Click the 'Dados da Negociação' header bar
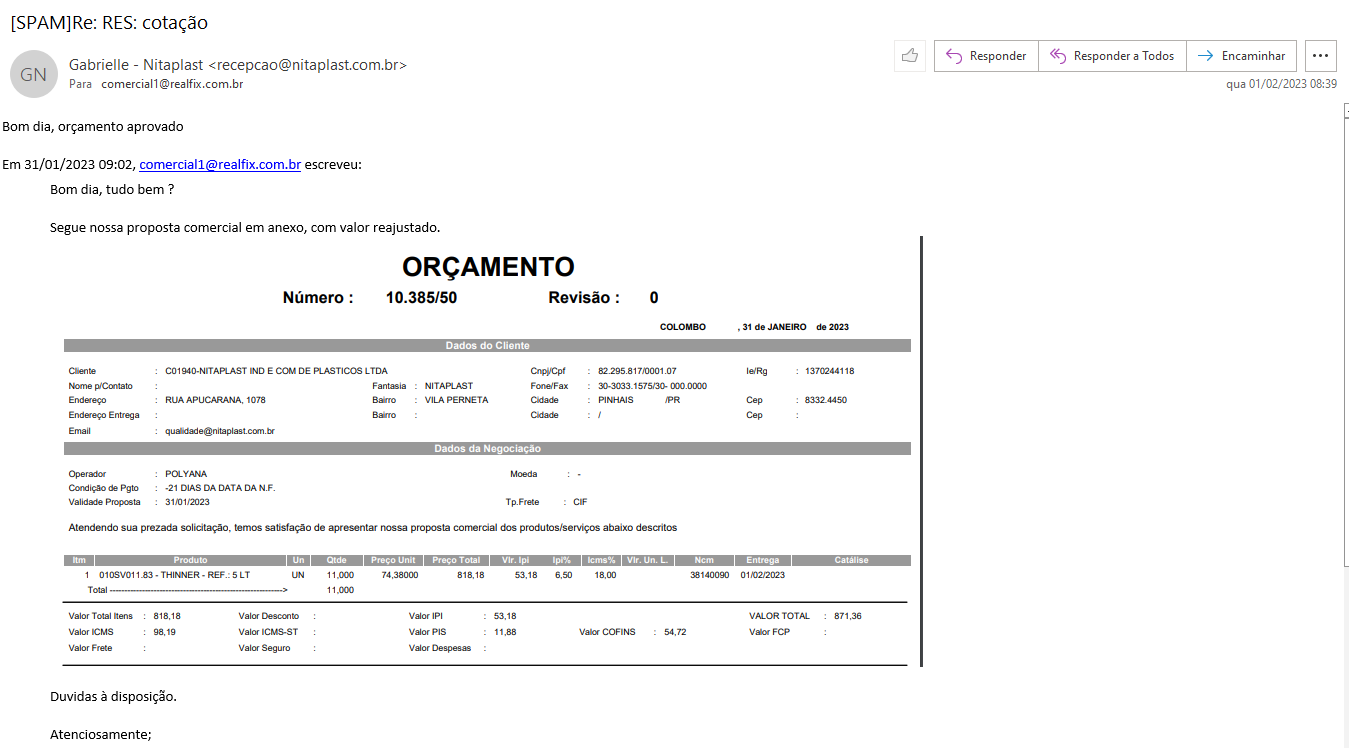The height and width of the screenshot is (748, 1349). (x=487, y=449)
